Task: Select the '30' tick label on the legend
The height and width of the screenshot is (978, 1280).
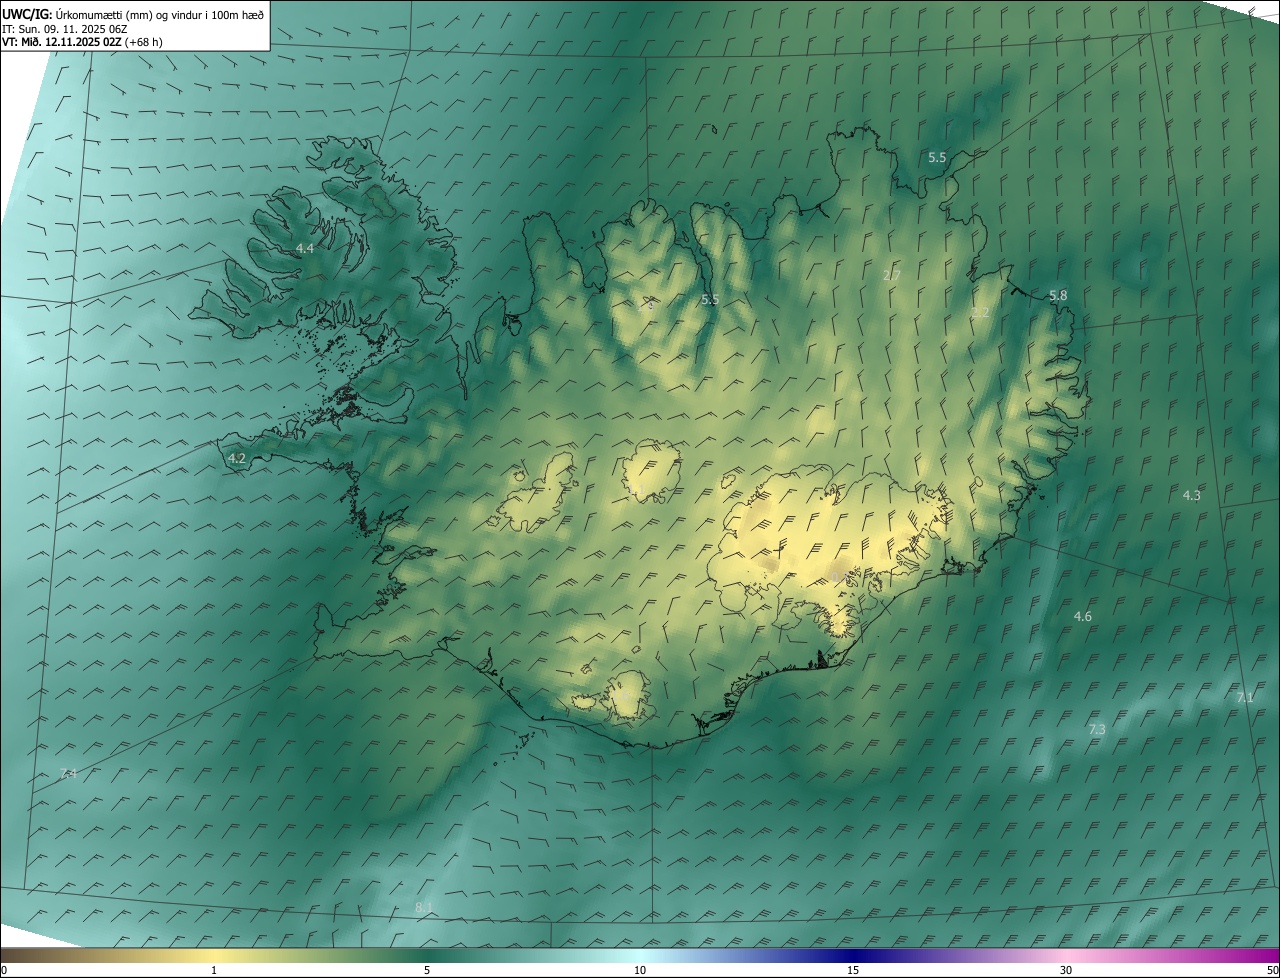Action: [x=1066, y=971]
